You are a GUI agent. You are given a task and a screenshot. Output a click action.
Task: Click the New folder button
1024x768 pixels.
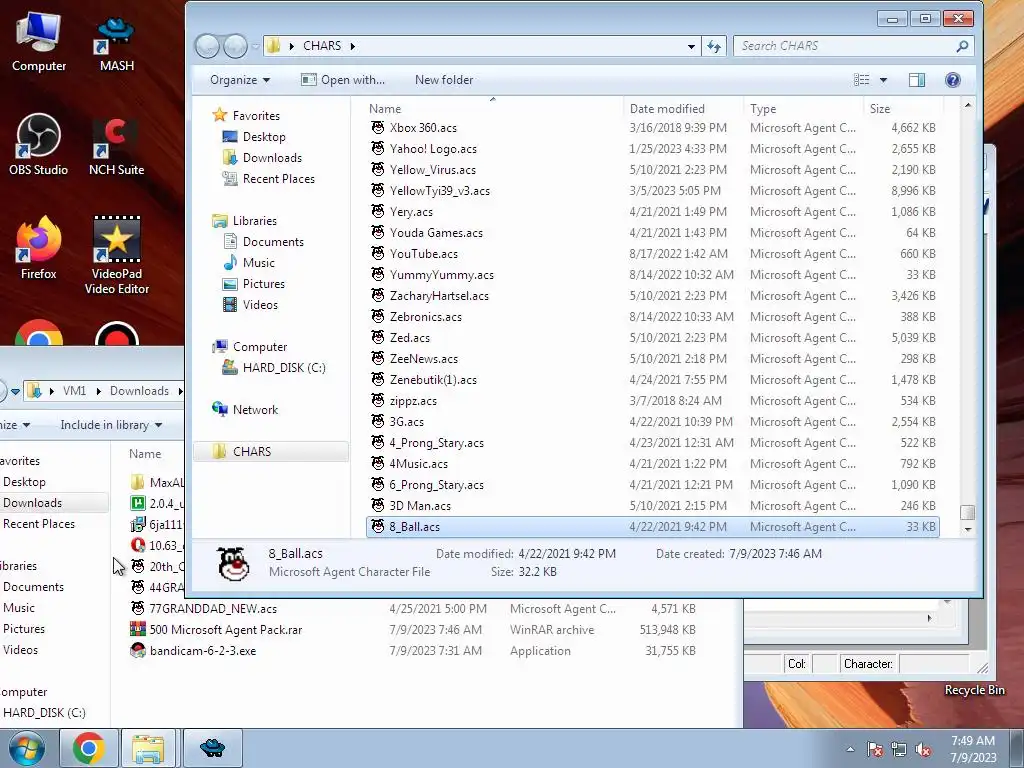tap(444, 80)
